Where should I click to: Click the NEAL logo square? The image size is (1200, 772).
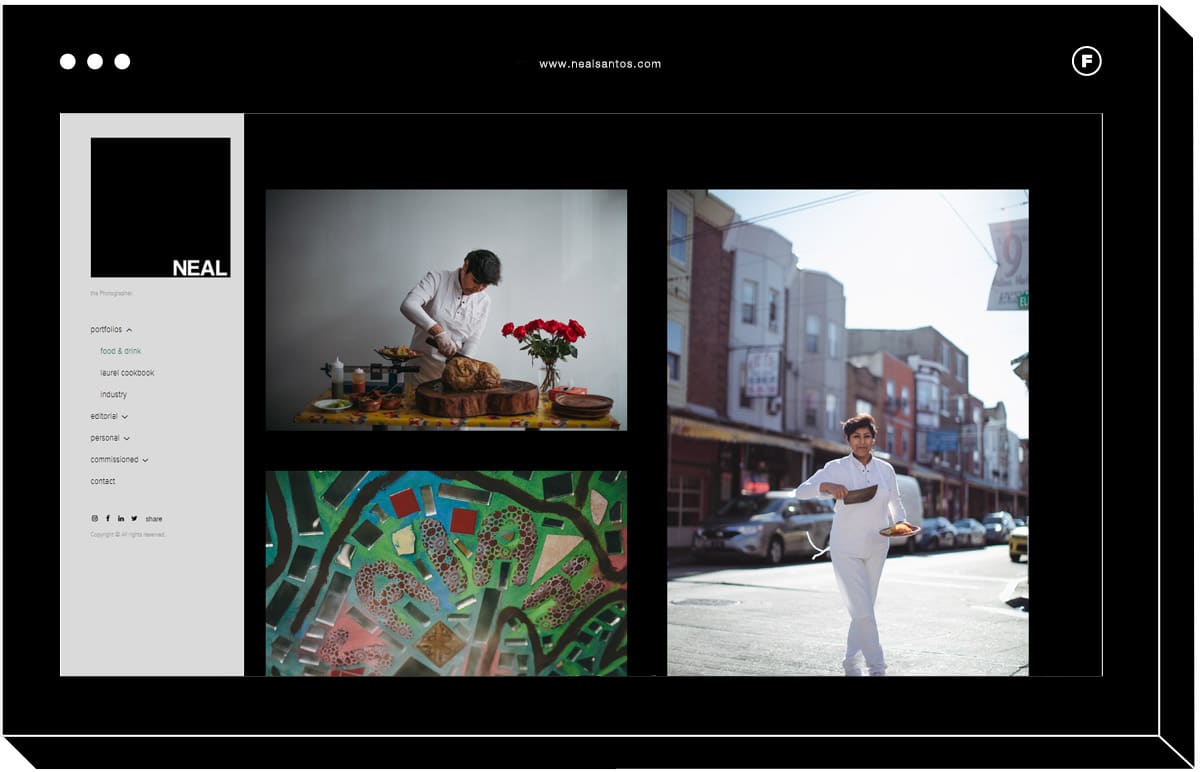(160, 207)
